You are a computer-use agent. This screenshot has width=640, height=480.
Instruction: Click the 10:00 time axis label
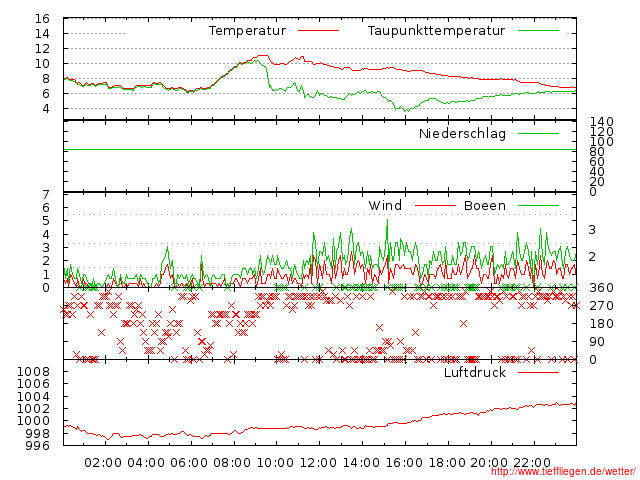pos(275,462)
